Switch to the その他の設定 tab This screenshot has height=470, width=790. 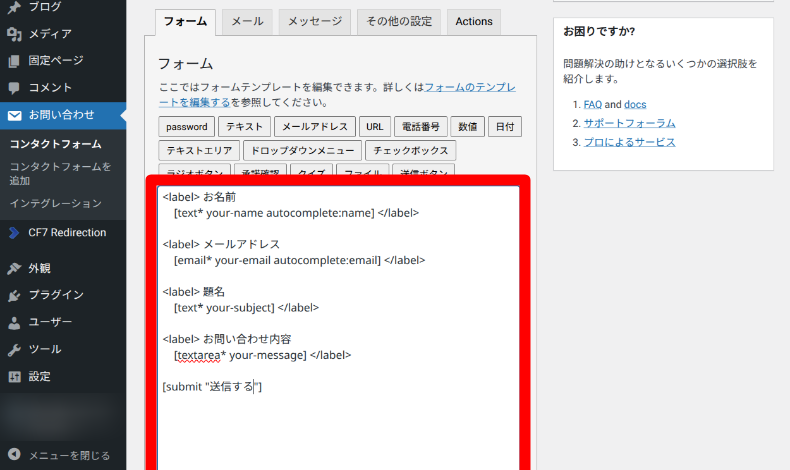pyautogui.click(x=399, y=22)
